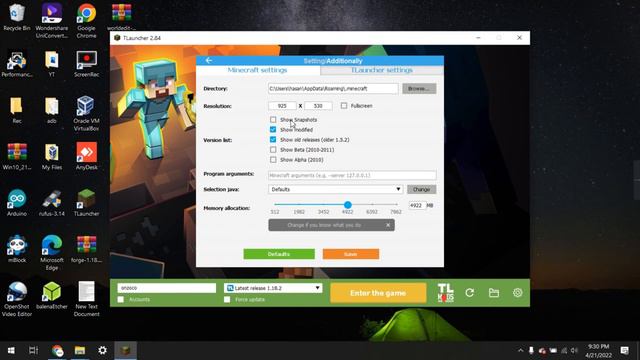Click the Change java button
The image size is (640, 360).
[421, 189]
